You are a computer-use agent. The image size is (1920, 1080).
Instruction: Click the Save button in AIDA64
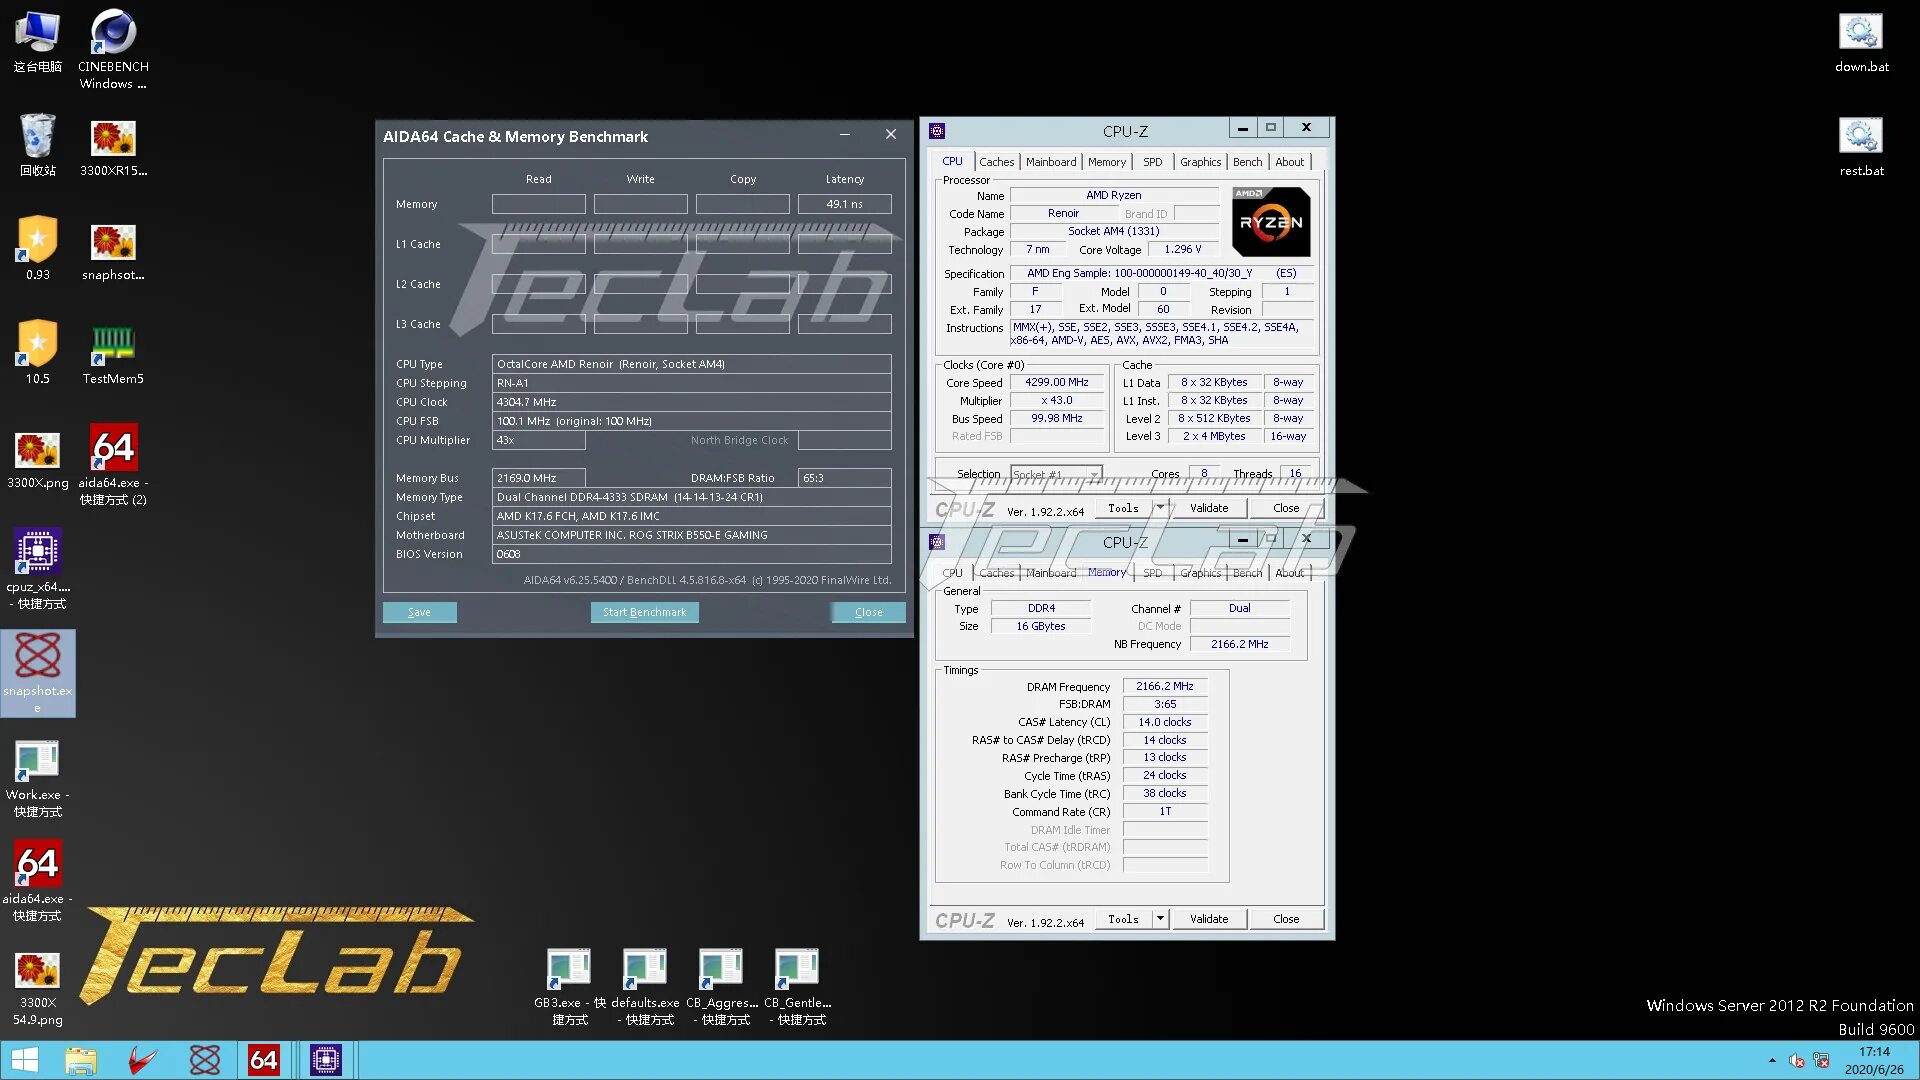coord(419,612)
